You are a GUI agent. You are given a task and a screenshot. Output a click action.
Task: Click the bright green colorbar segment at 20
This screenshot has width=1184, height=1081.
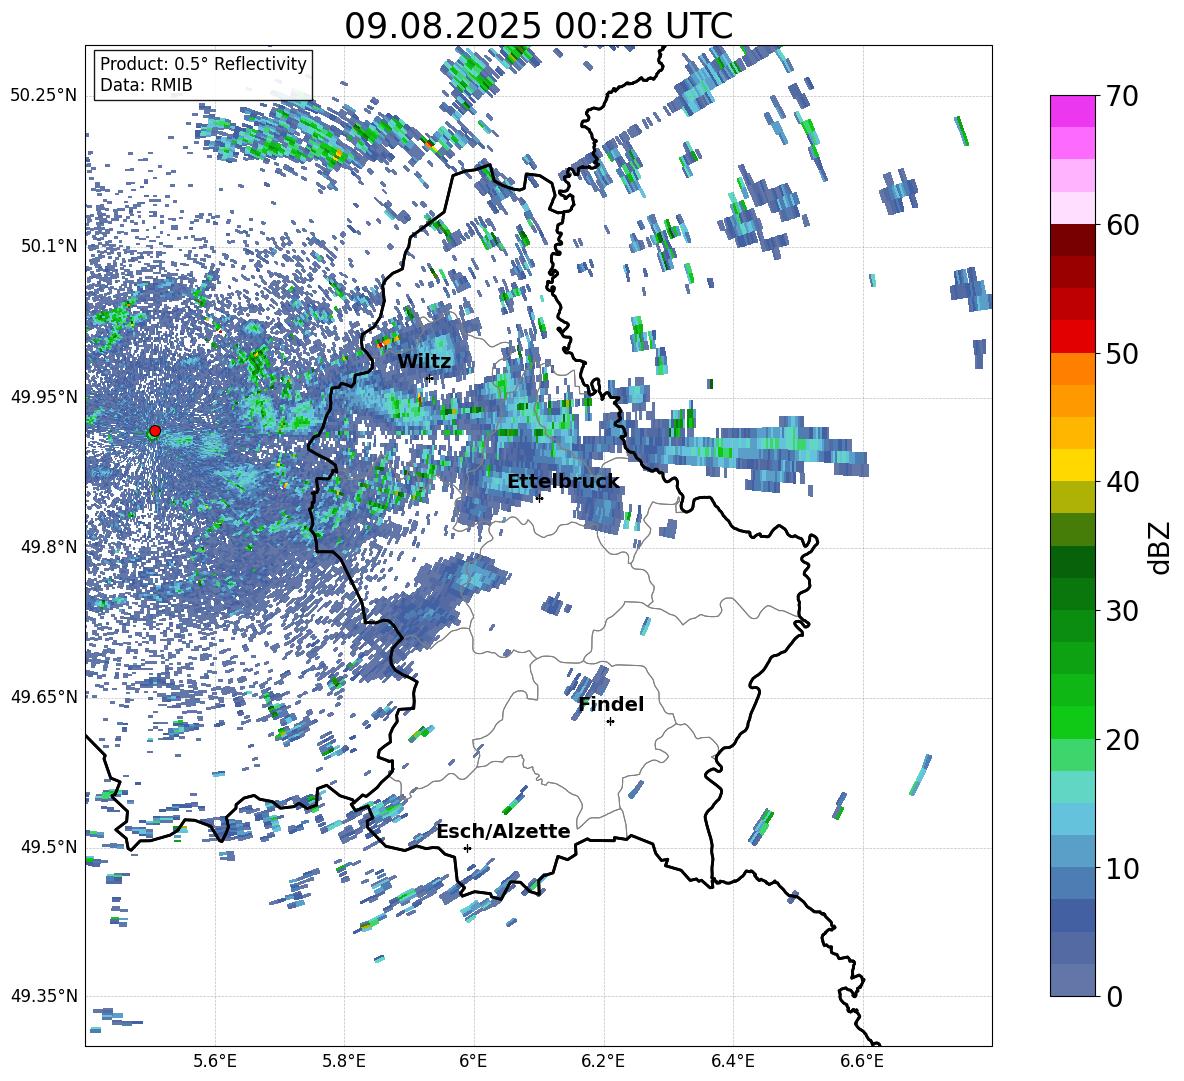tap(1072, 722)
